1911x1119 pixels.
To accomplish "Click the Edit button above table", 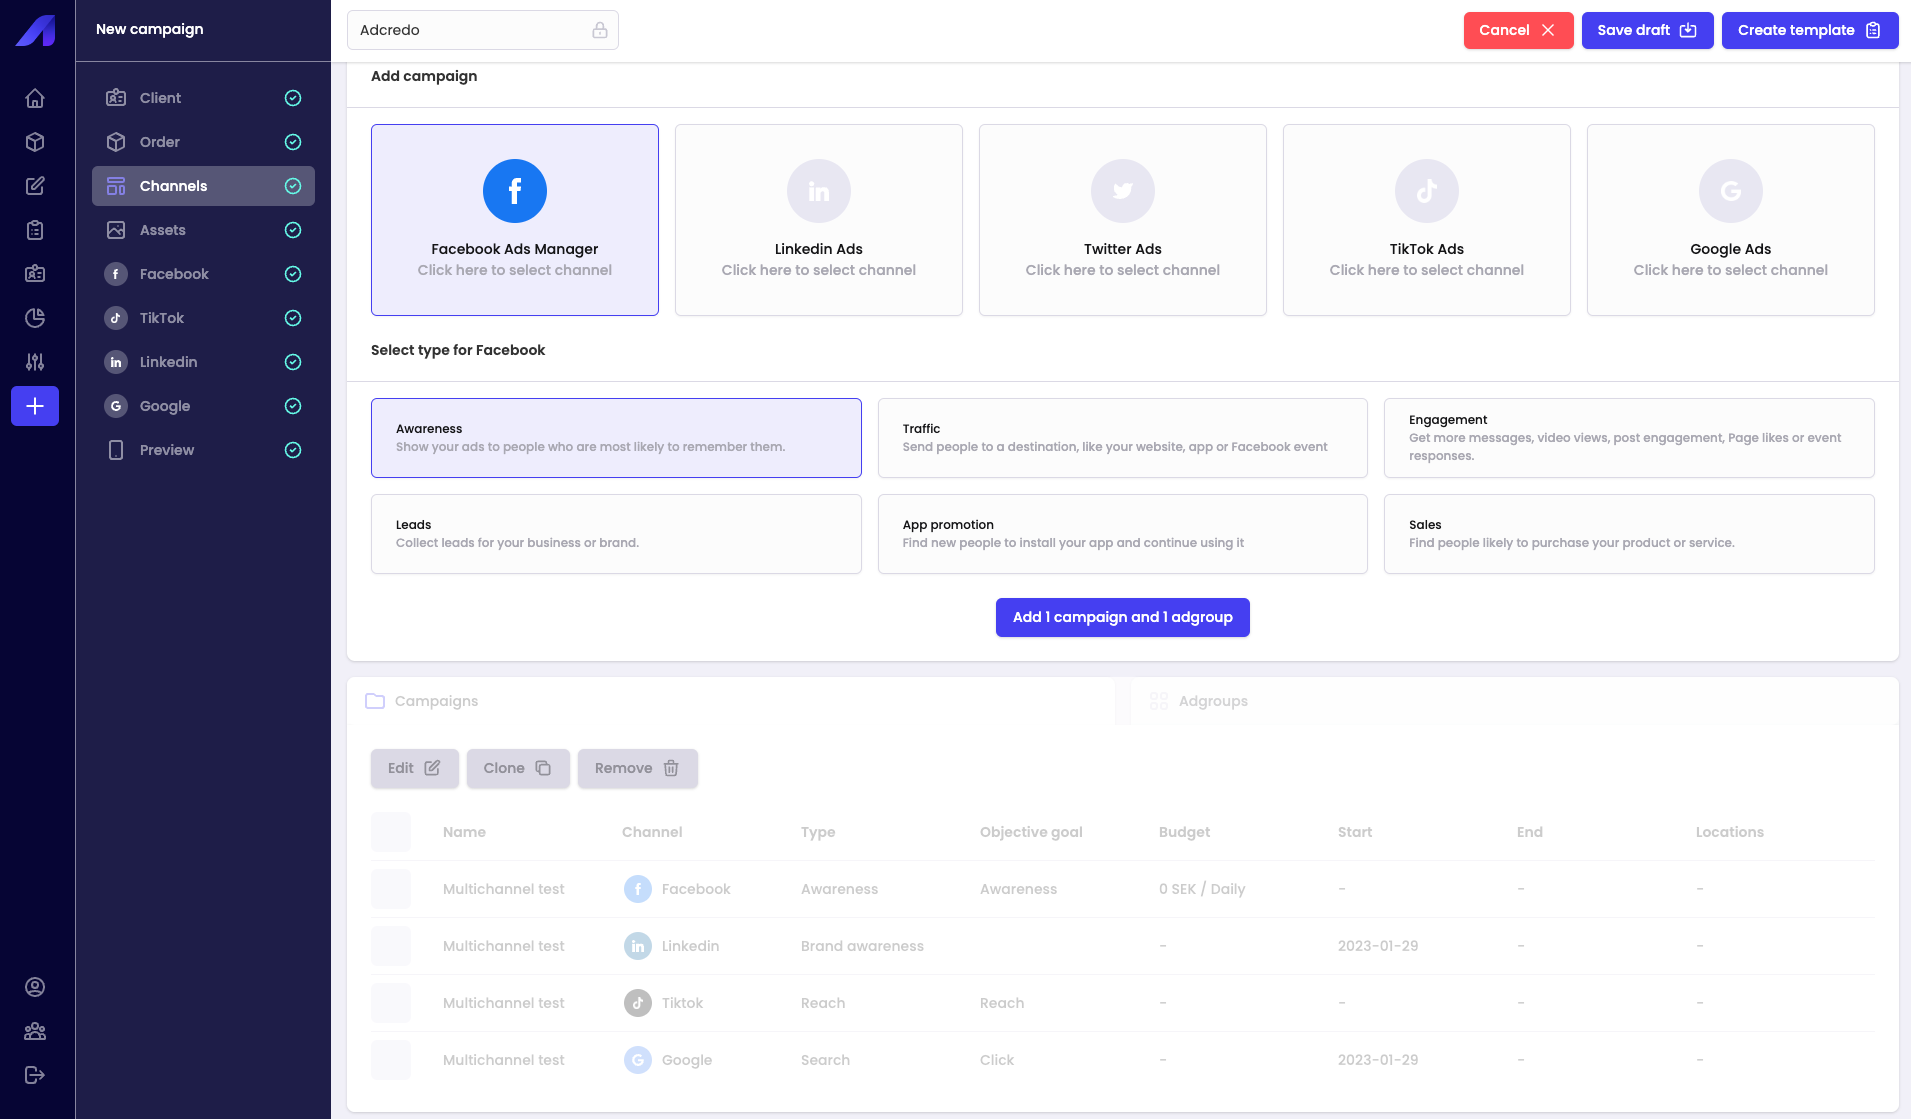I will tap(414, 768).
